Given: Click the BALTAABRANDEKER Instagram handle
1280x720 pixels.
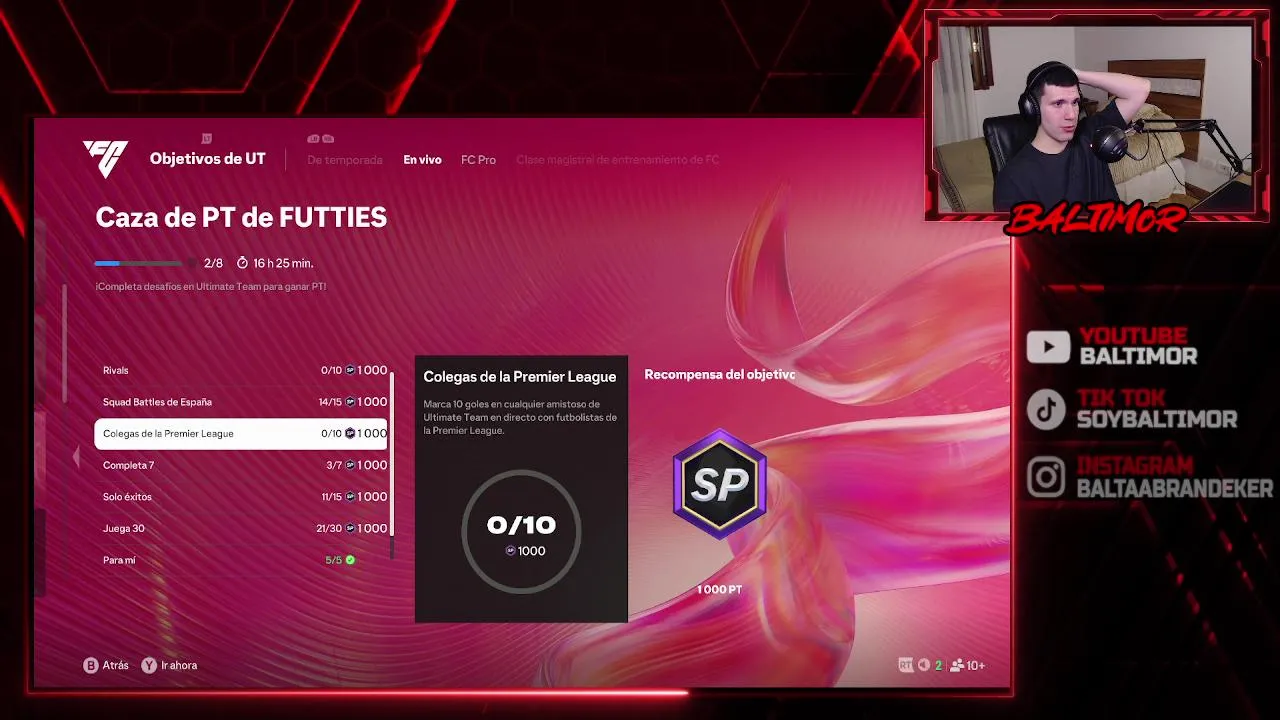Looking at the screenshot, I should pos(1175,488).
